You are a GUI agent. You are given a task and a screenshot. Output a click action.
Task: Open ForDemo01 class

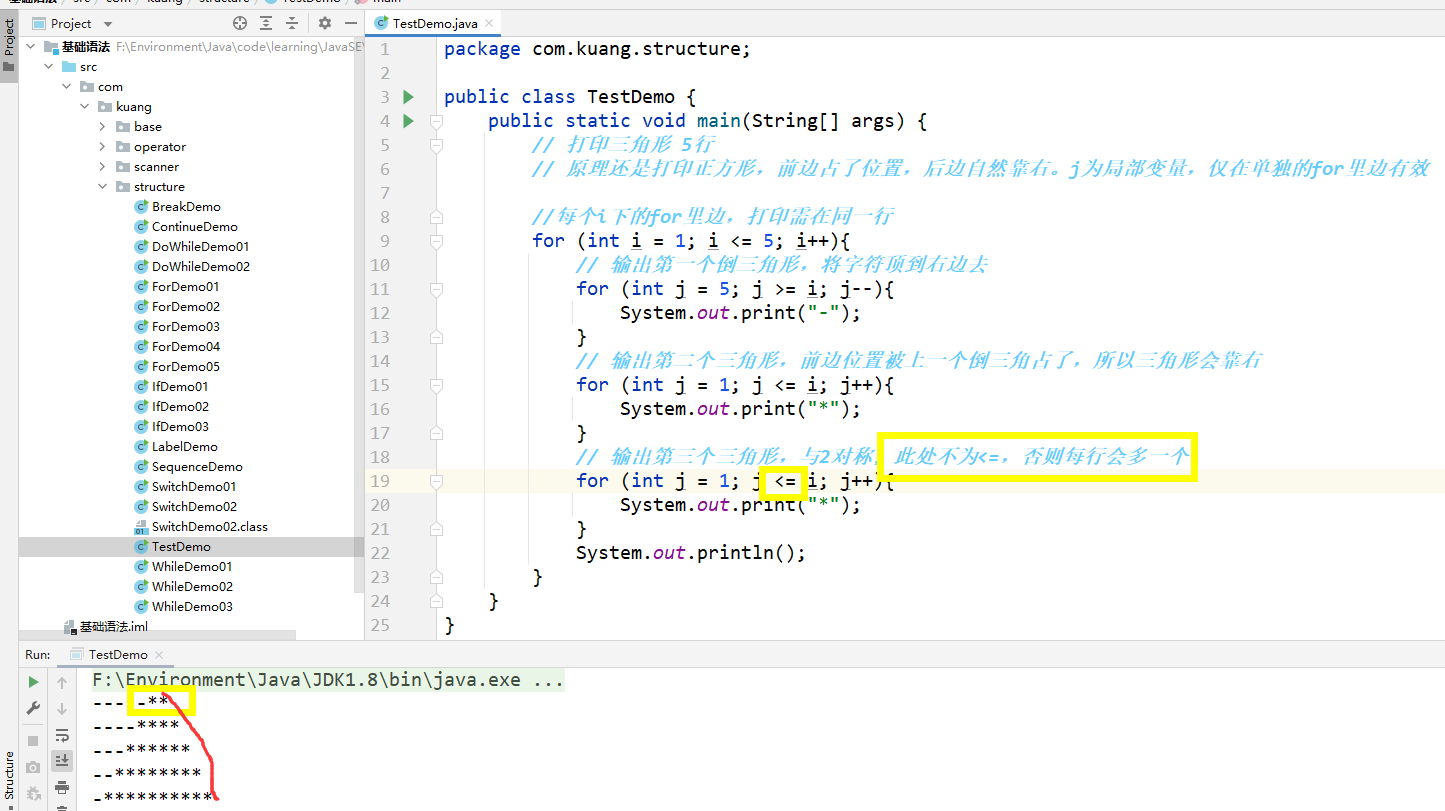point(185,287)
